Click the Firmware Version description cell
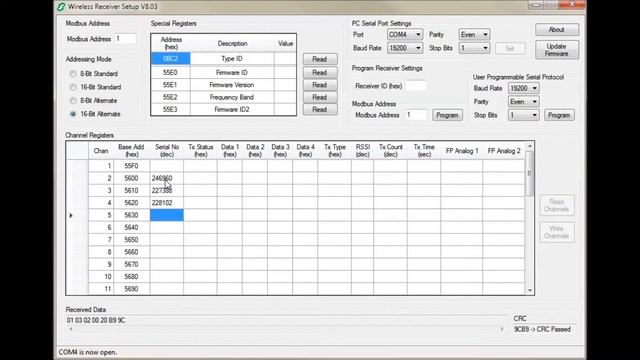The height and width of the screenshot is (360, 640). point(232,85)
